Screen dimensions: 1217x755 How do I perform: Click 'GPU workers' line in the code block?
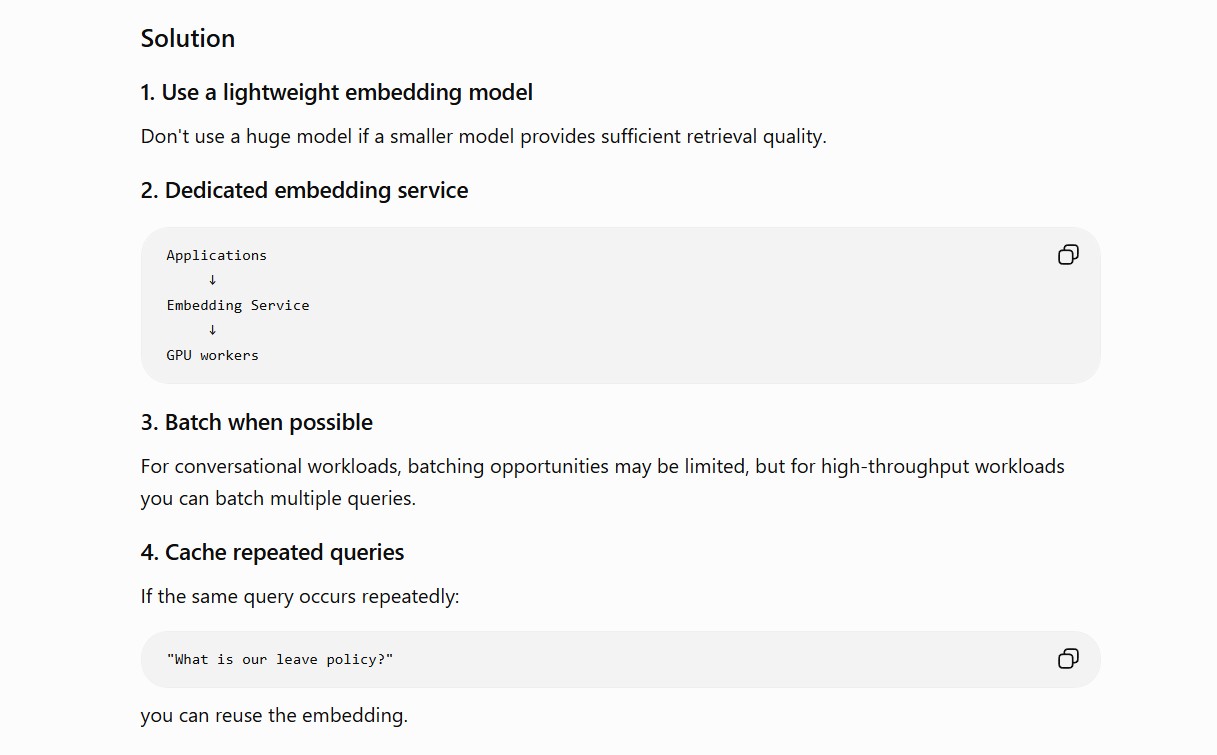[x=212, y=355]
